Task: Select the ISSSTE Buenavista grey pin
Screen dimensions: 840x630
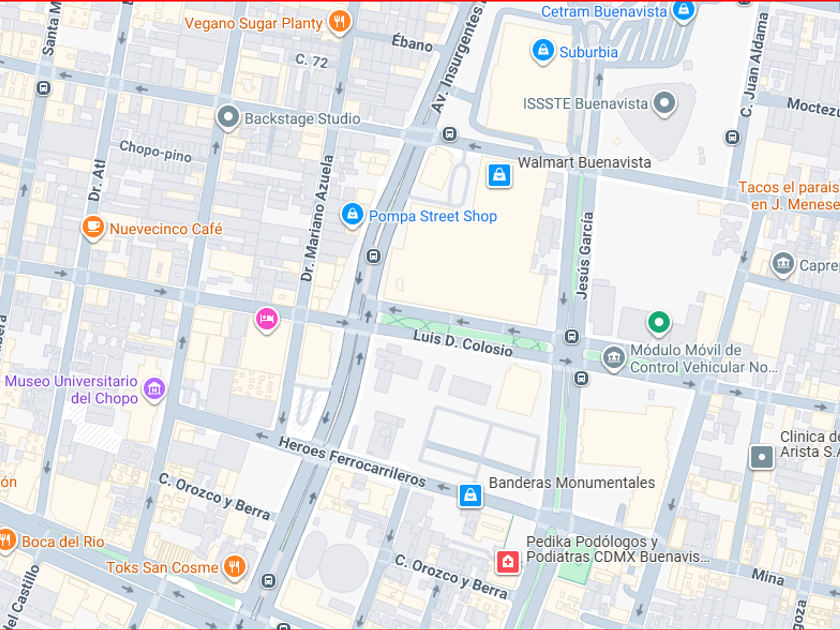Action: pyautogui.click(x=664, y=103)
